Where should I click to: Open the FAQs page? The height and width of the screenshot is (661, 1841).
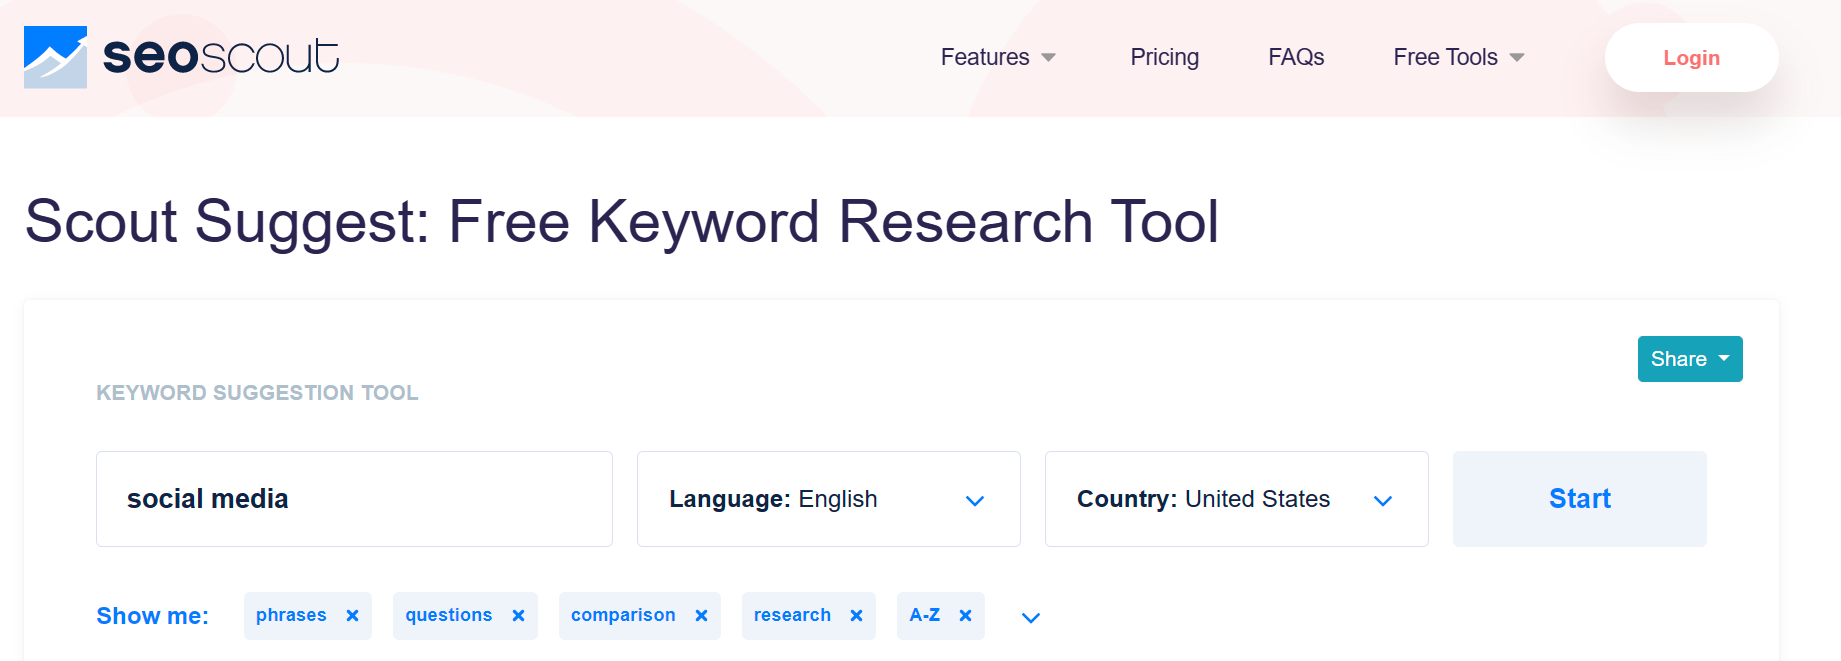click(1296, 57)
